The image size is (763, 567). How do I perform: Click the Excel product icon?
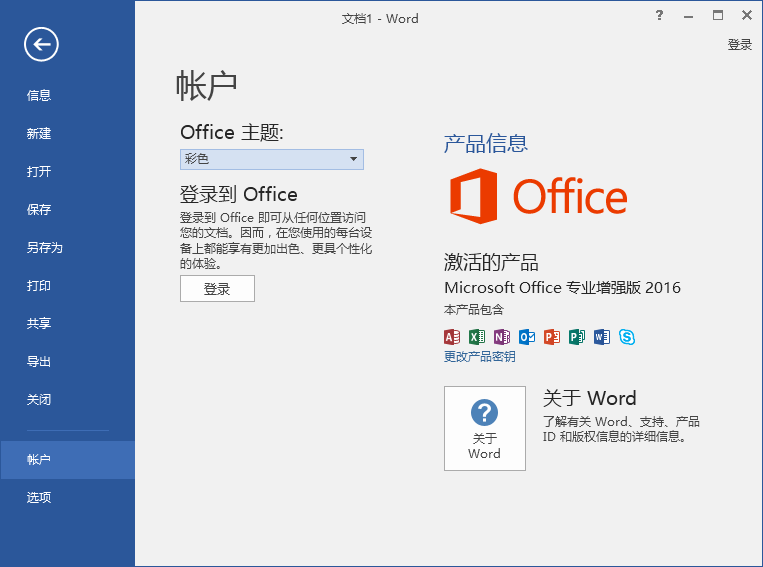click(477, 337)
